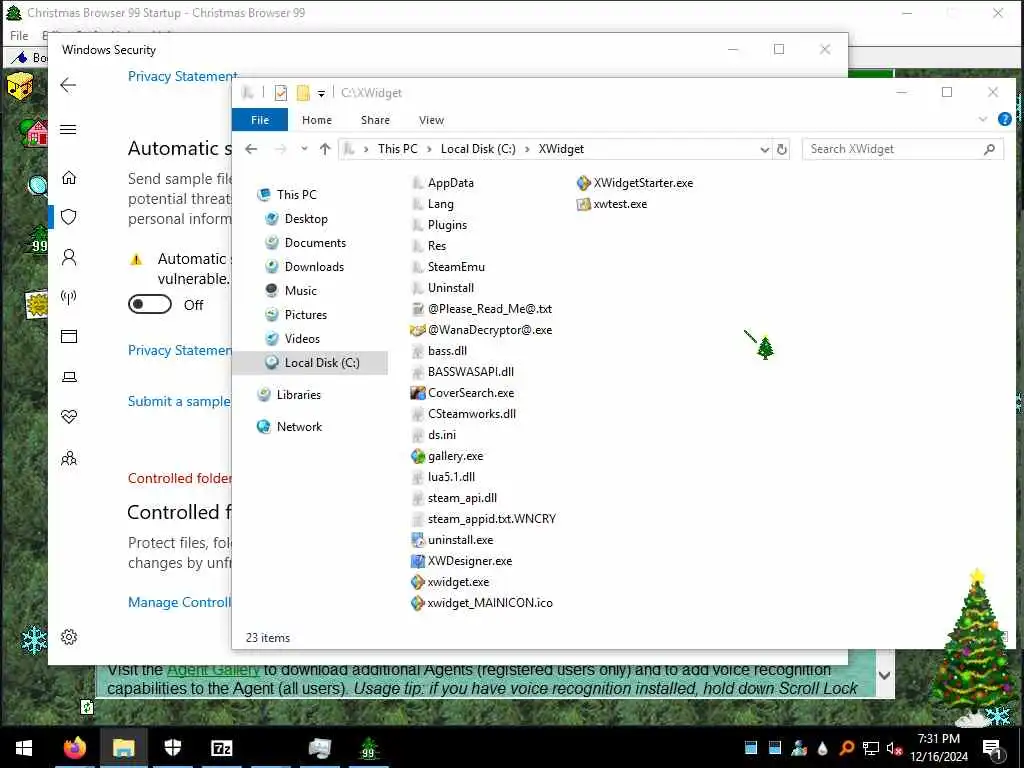The height and width of the screenshot is (768, 1024).
Task: Select the AppData folder
Action: (443, 183)
